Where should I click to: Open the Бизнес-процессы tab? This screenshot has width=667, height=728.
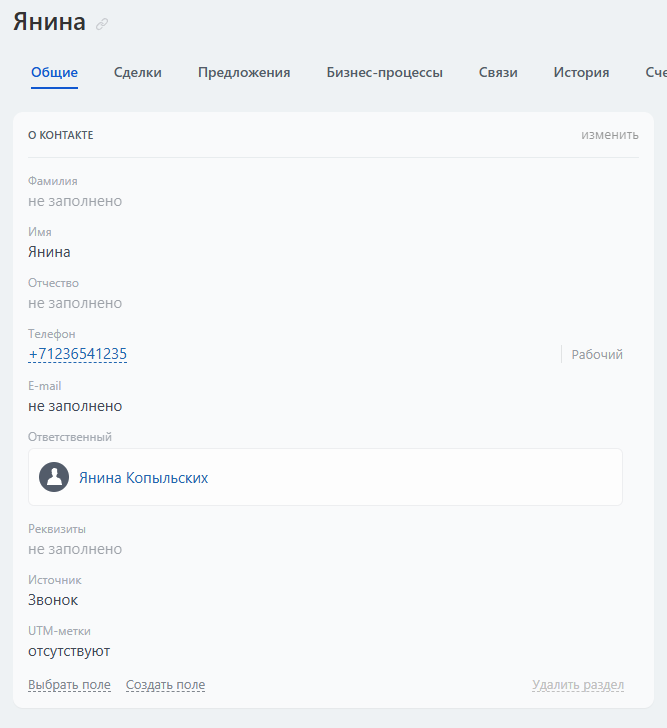pos(385,72)
